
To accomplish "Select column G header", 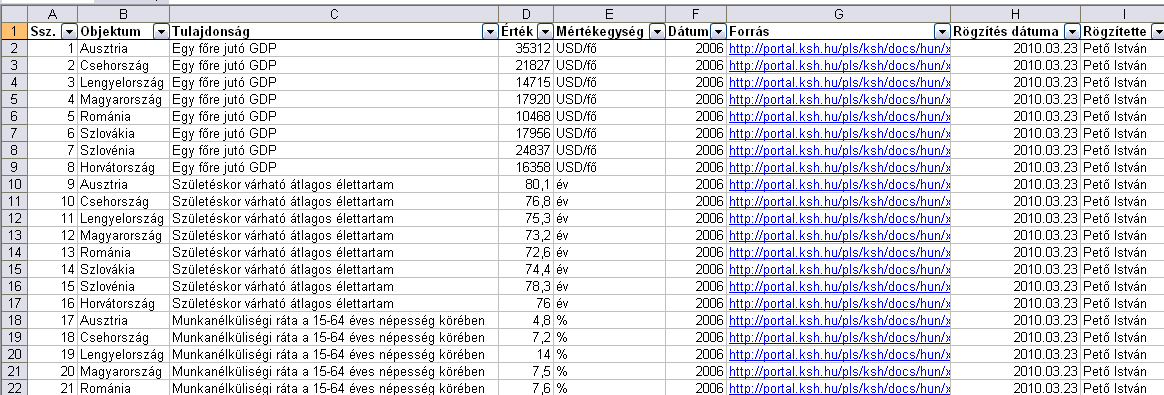I will (x=838, y=14).
